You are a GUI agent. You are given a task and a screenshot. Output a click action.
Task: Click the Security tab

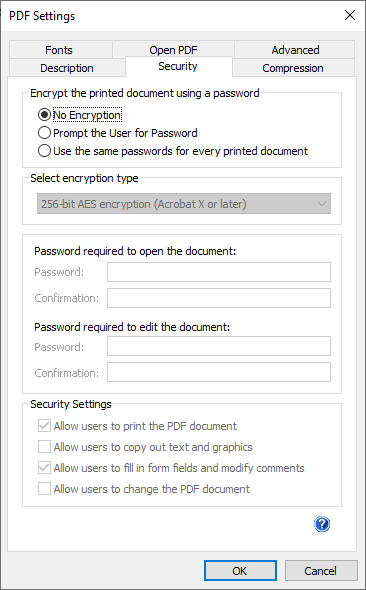tap(178, 67)
